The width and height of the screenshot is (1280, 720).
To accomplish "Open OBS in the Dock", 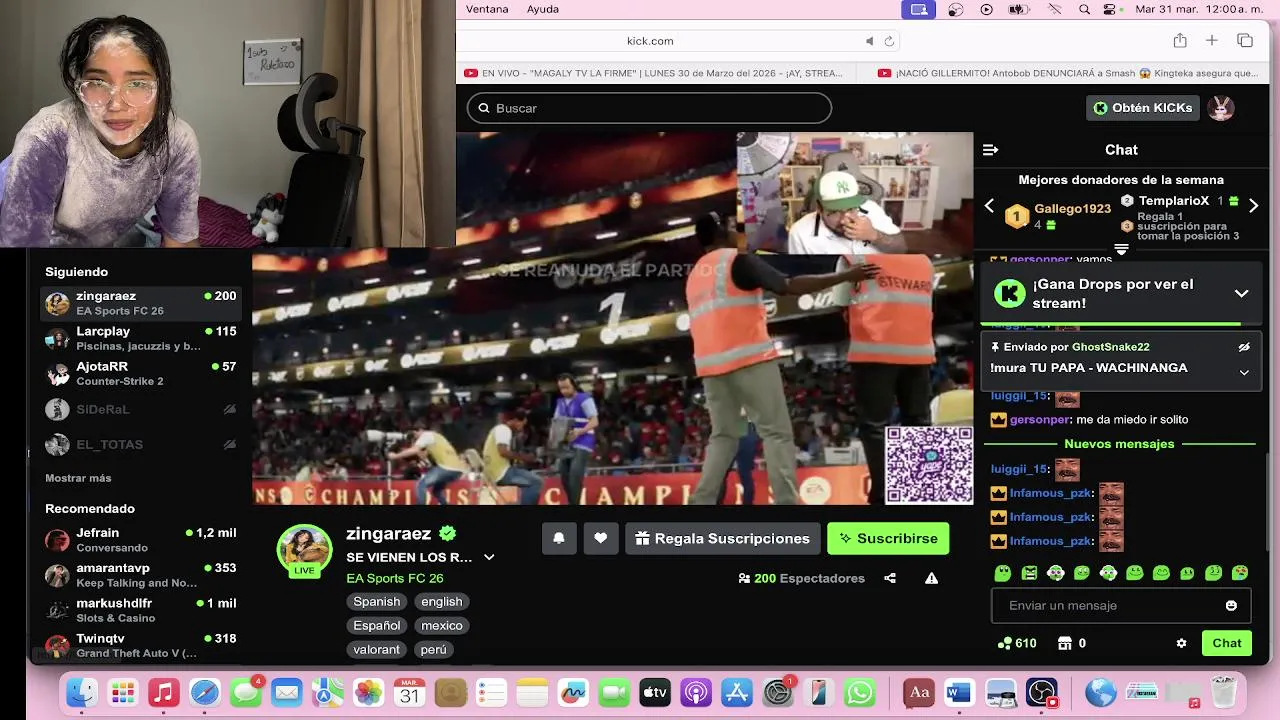I will tap(1042, 692).
